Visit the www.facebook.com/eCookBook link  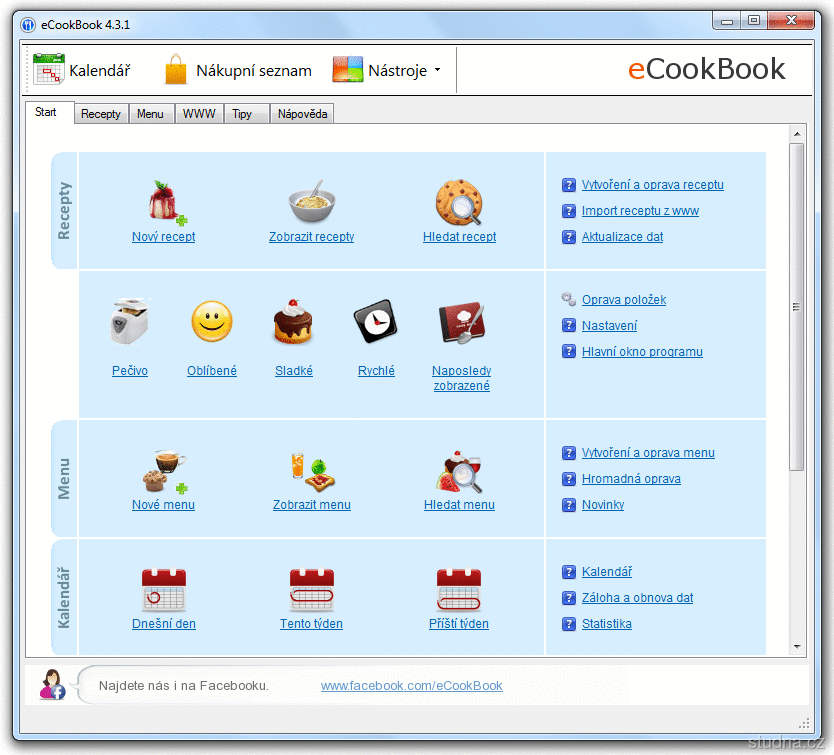tap(412, 686)
